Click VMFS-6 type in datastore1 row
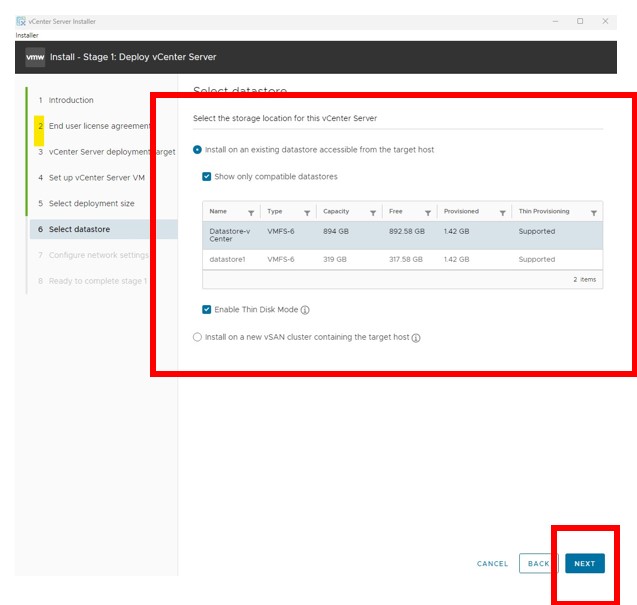The image size is (637, 605). pos(281,259)
